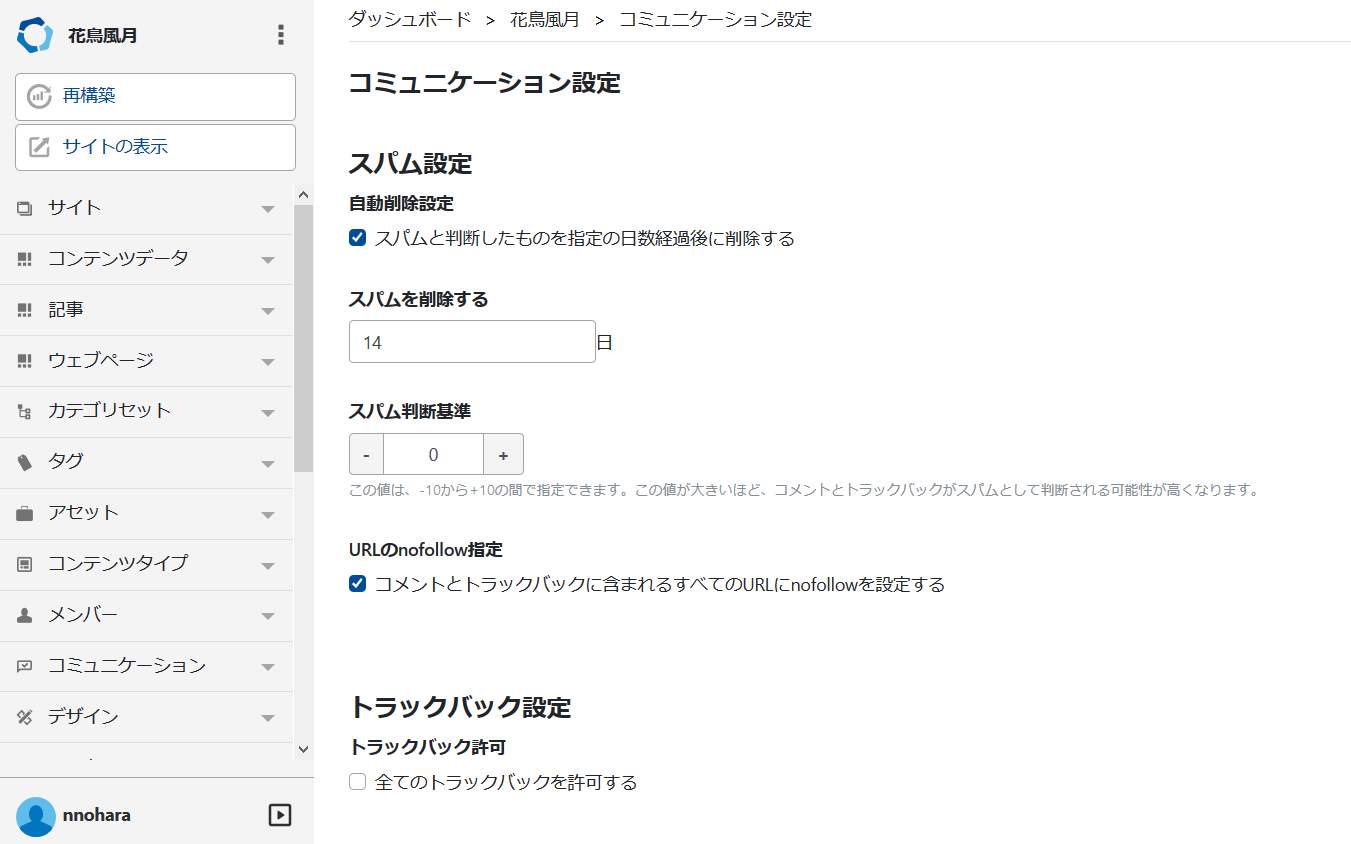Decrease spam threshold with minus button
1351x844 pixels.
tap(366, 454)
